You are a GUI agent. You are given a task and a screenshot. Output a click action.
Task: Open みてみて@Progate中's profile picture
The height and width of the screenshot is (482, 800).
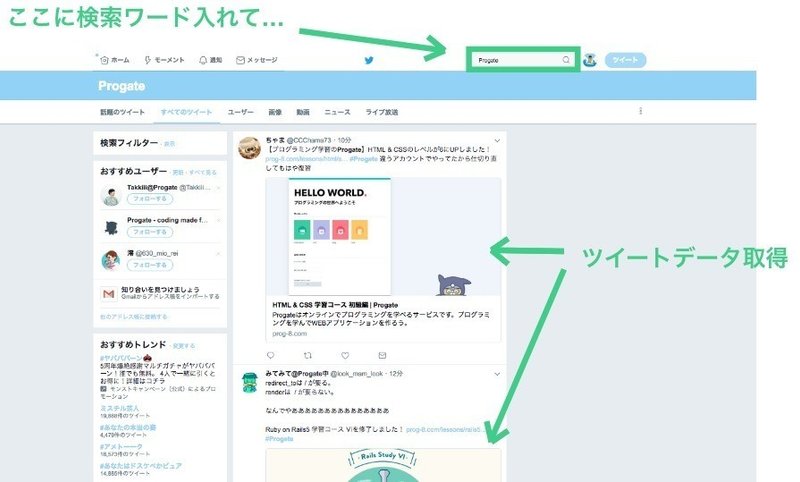pos(249,382)
